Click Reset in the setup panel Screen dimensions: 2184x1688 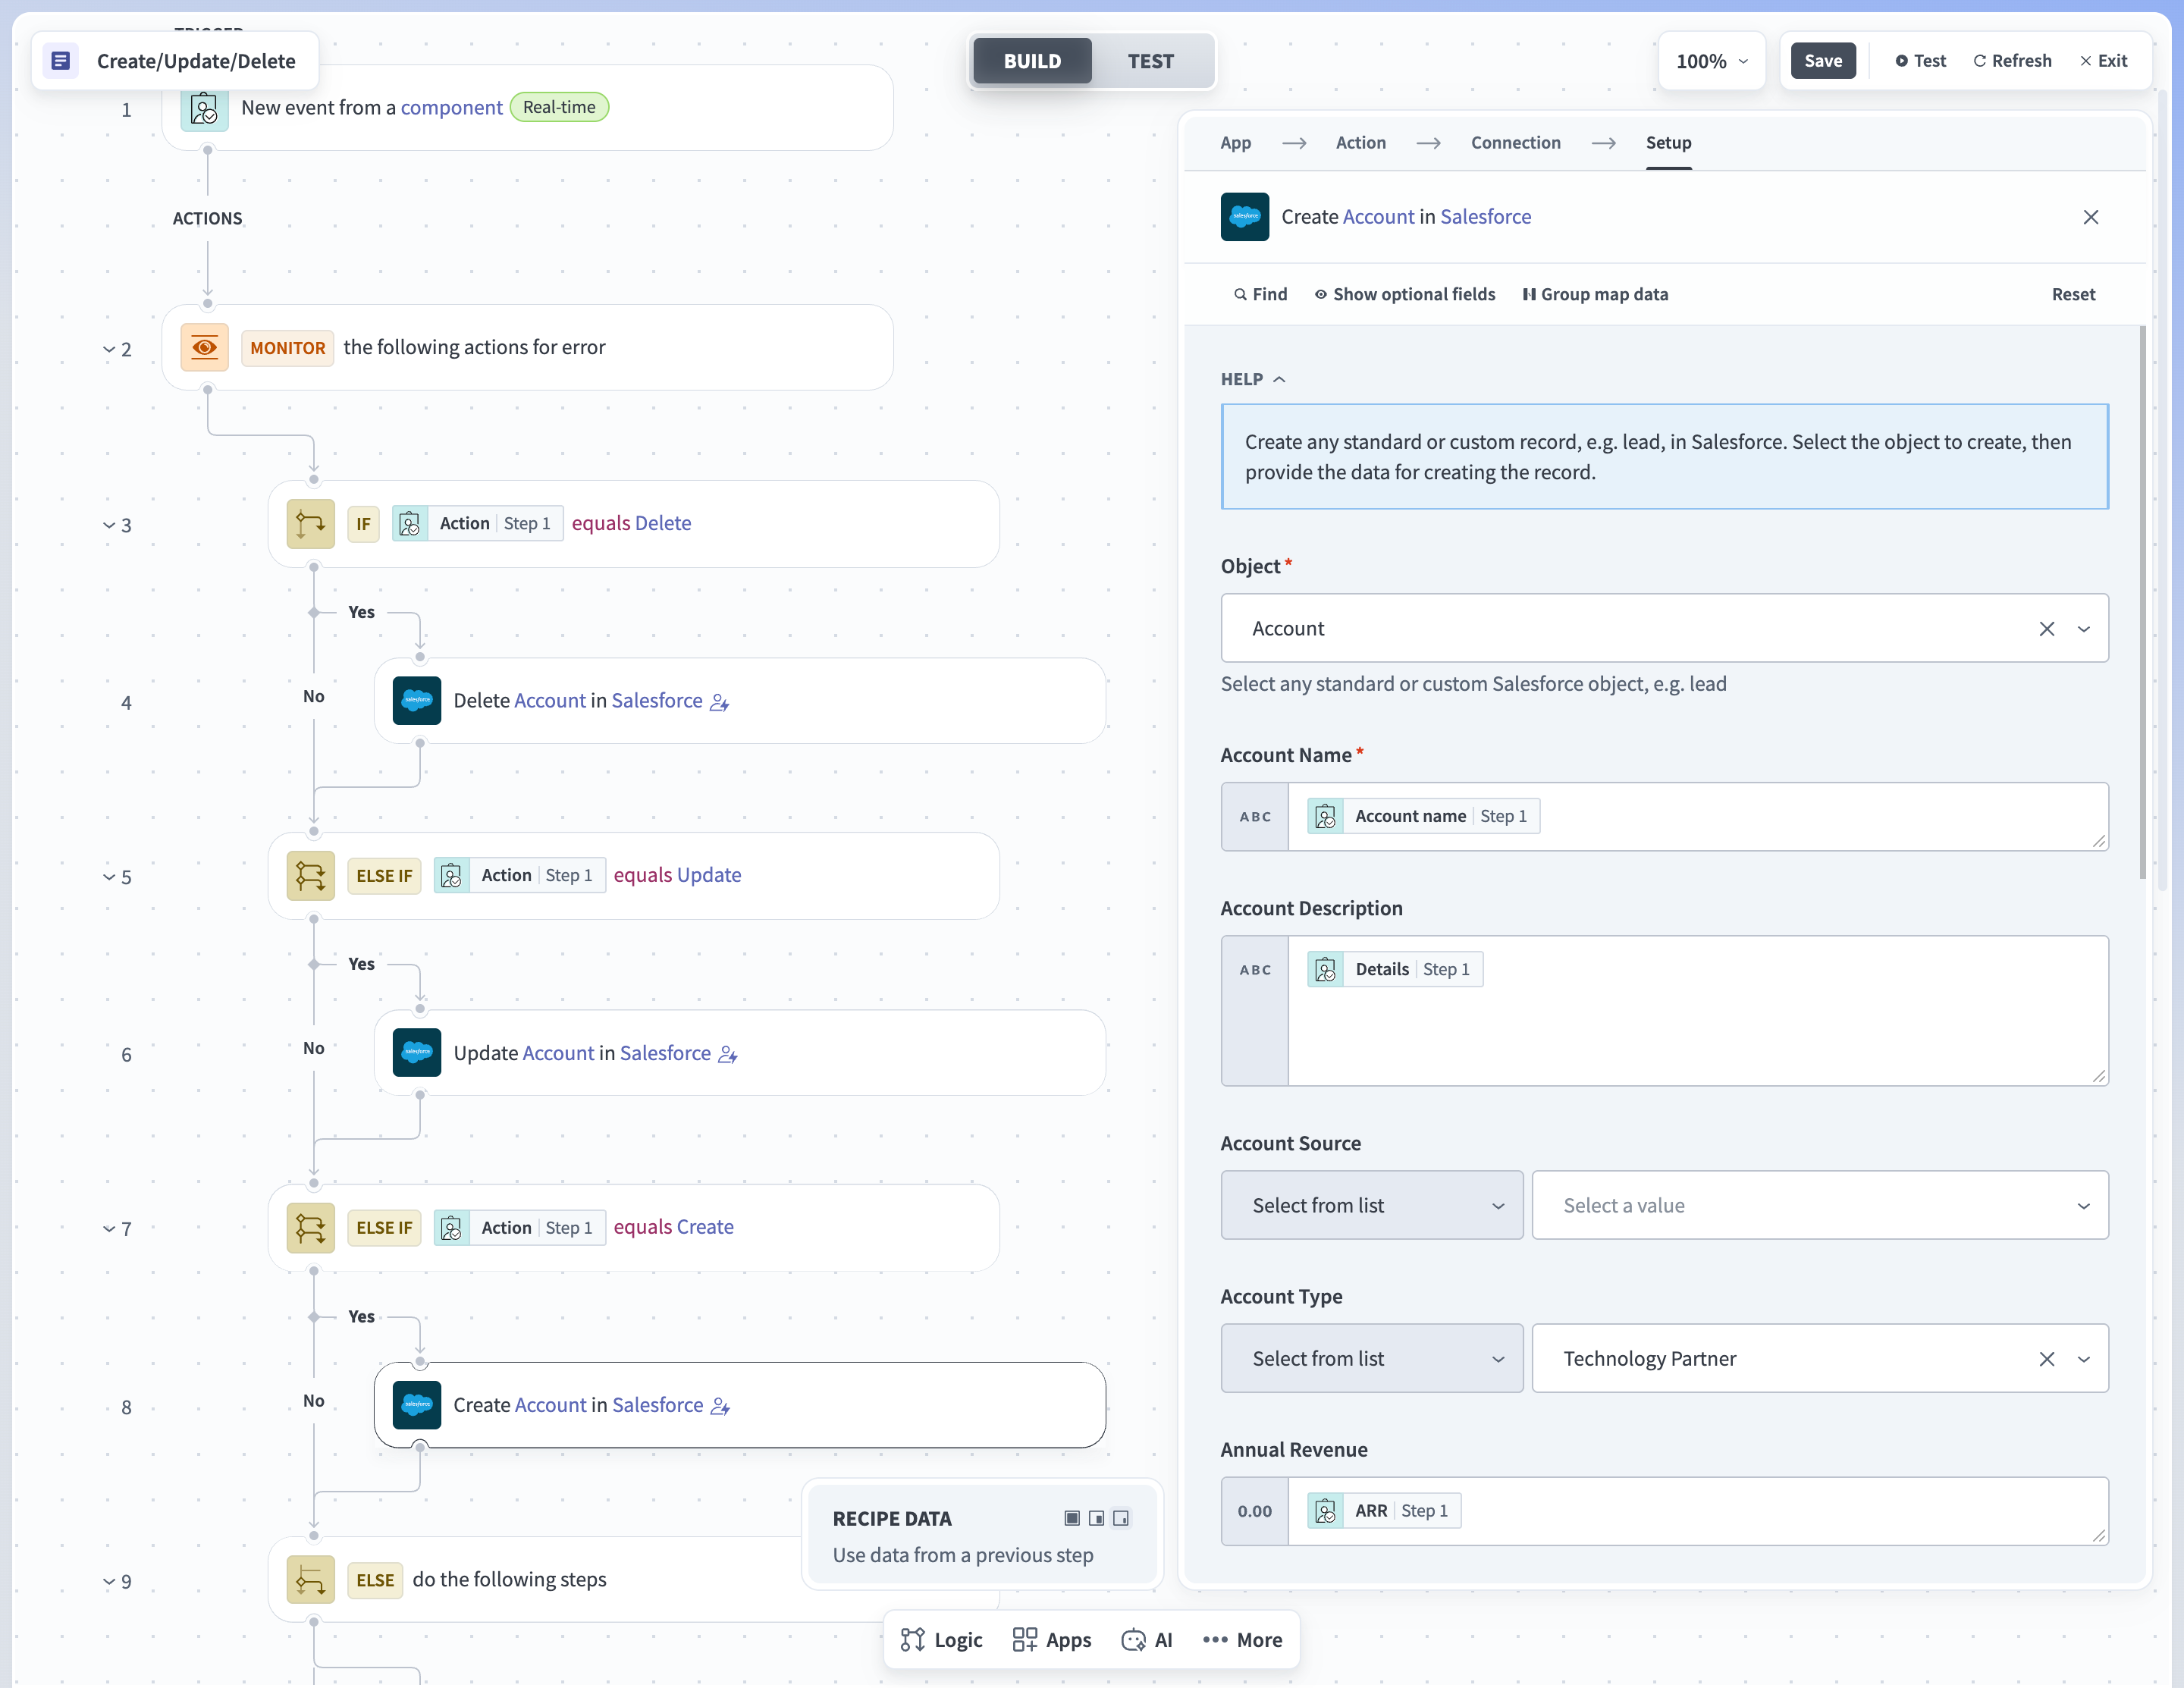pyautogui.click(x=2073, y=294)
